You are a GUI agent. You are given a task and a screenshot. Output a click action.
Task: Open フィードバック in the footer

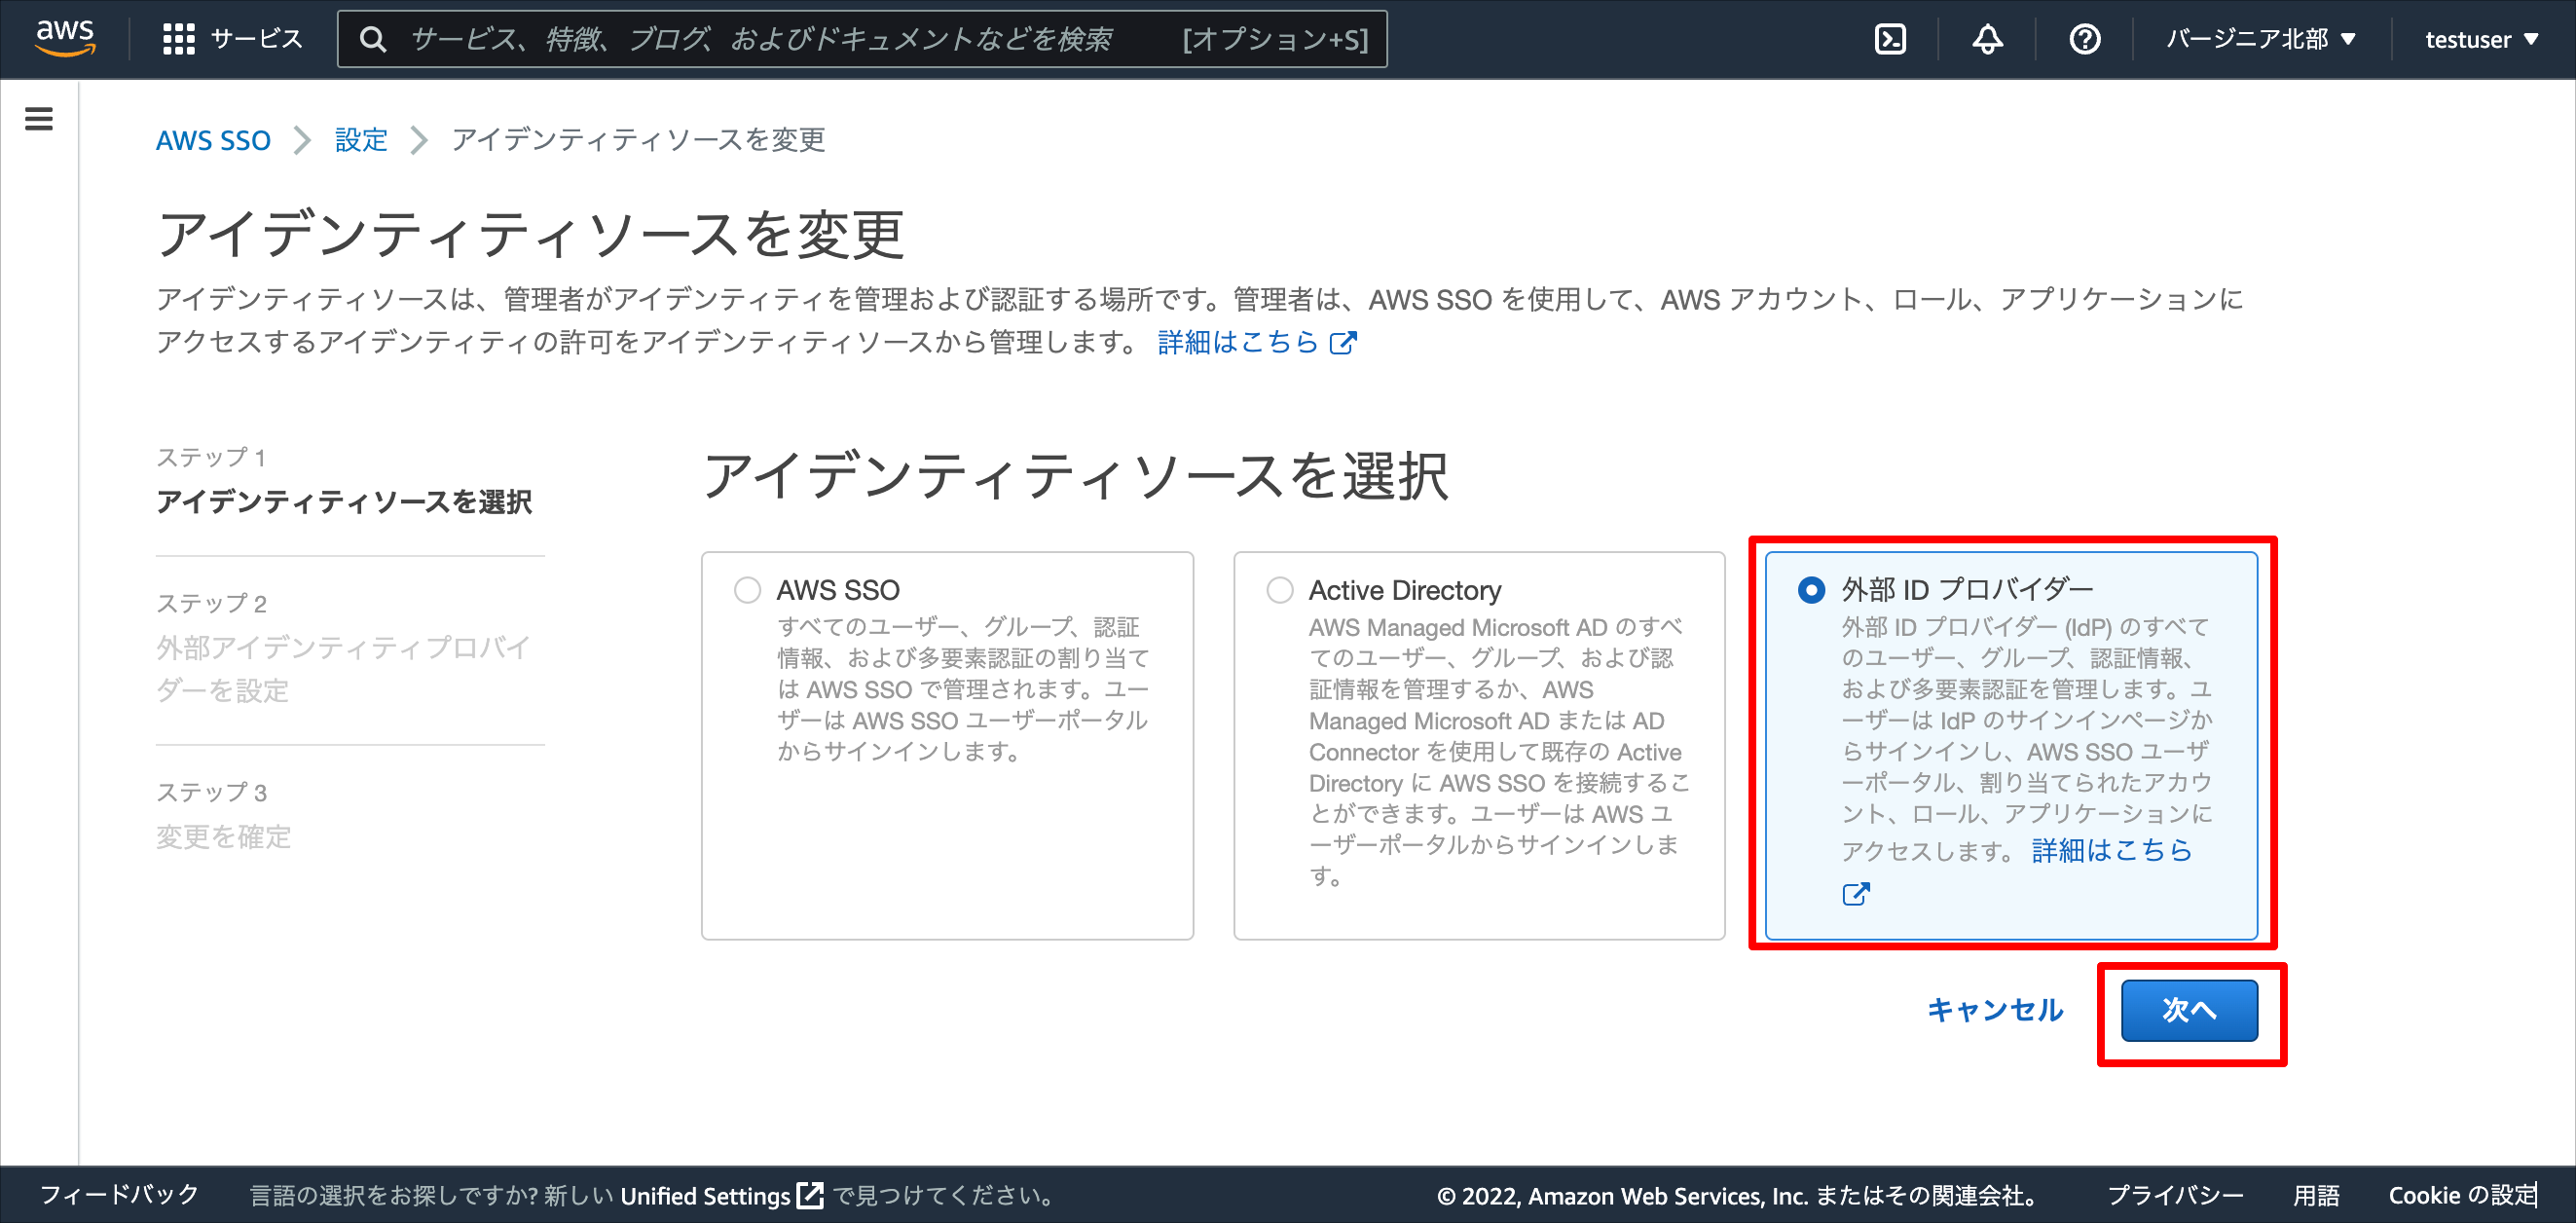[119, 1195]
